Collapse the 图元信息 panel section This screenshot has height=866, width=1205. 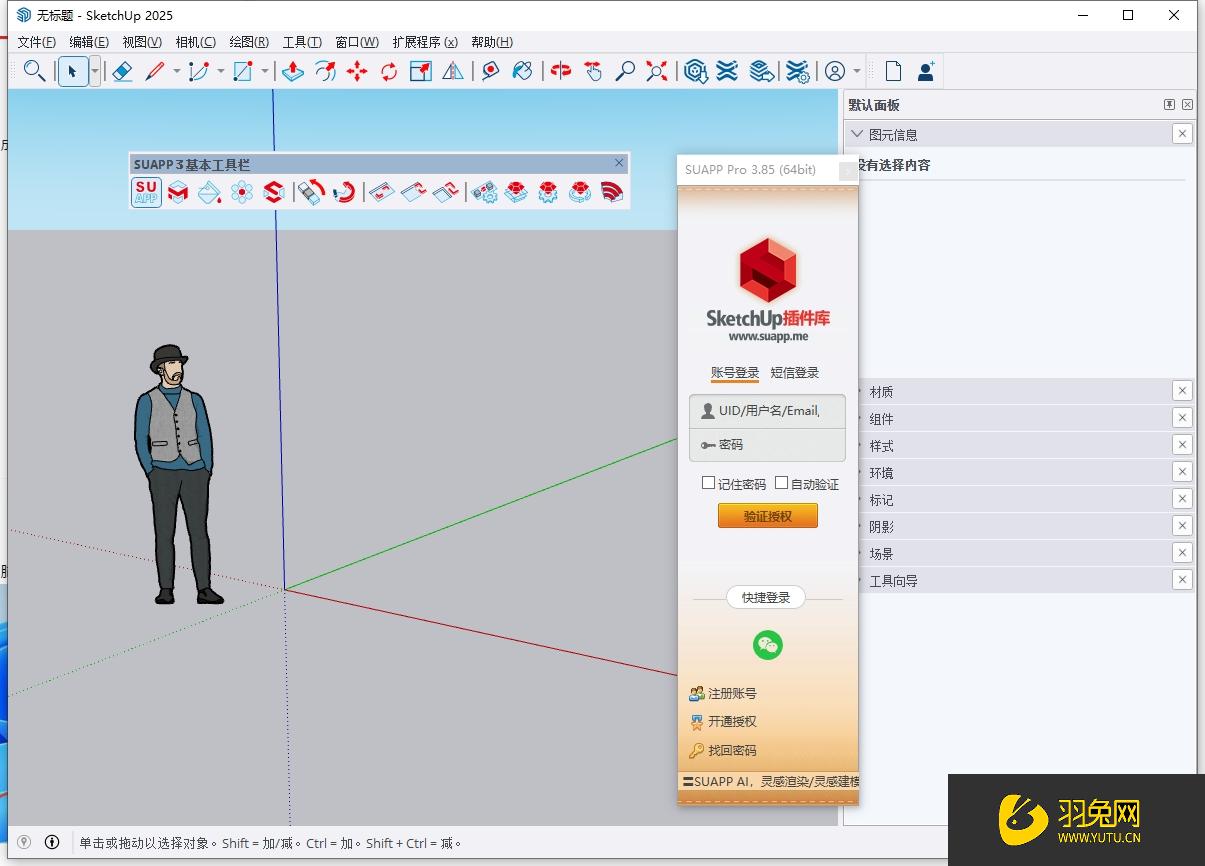(857, 134)
